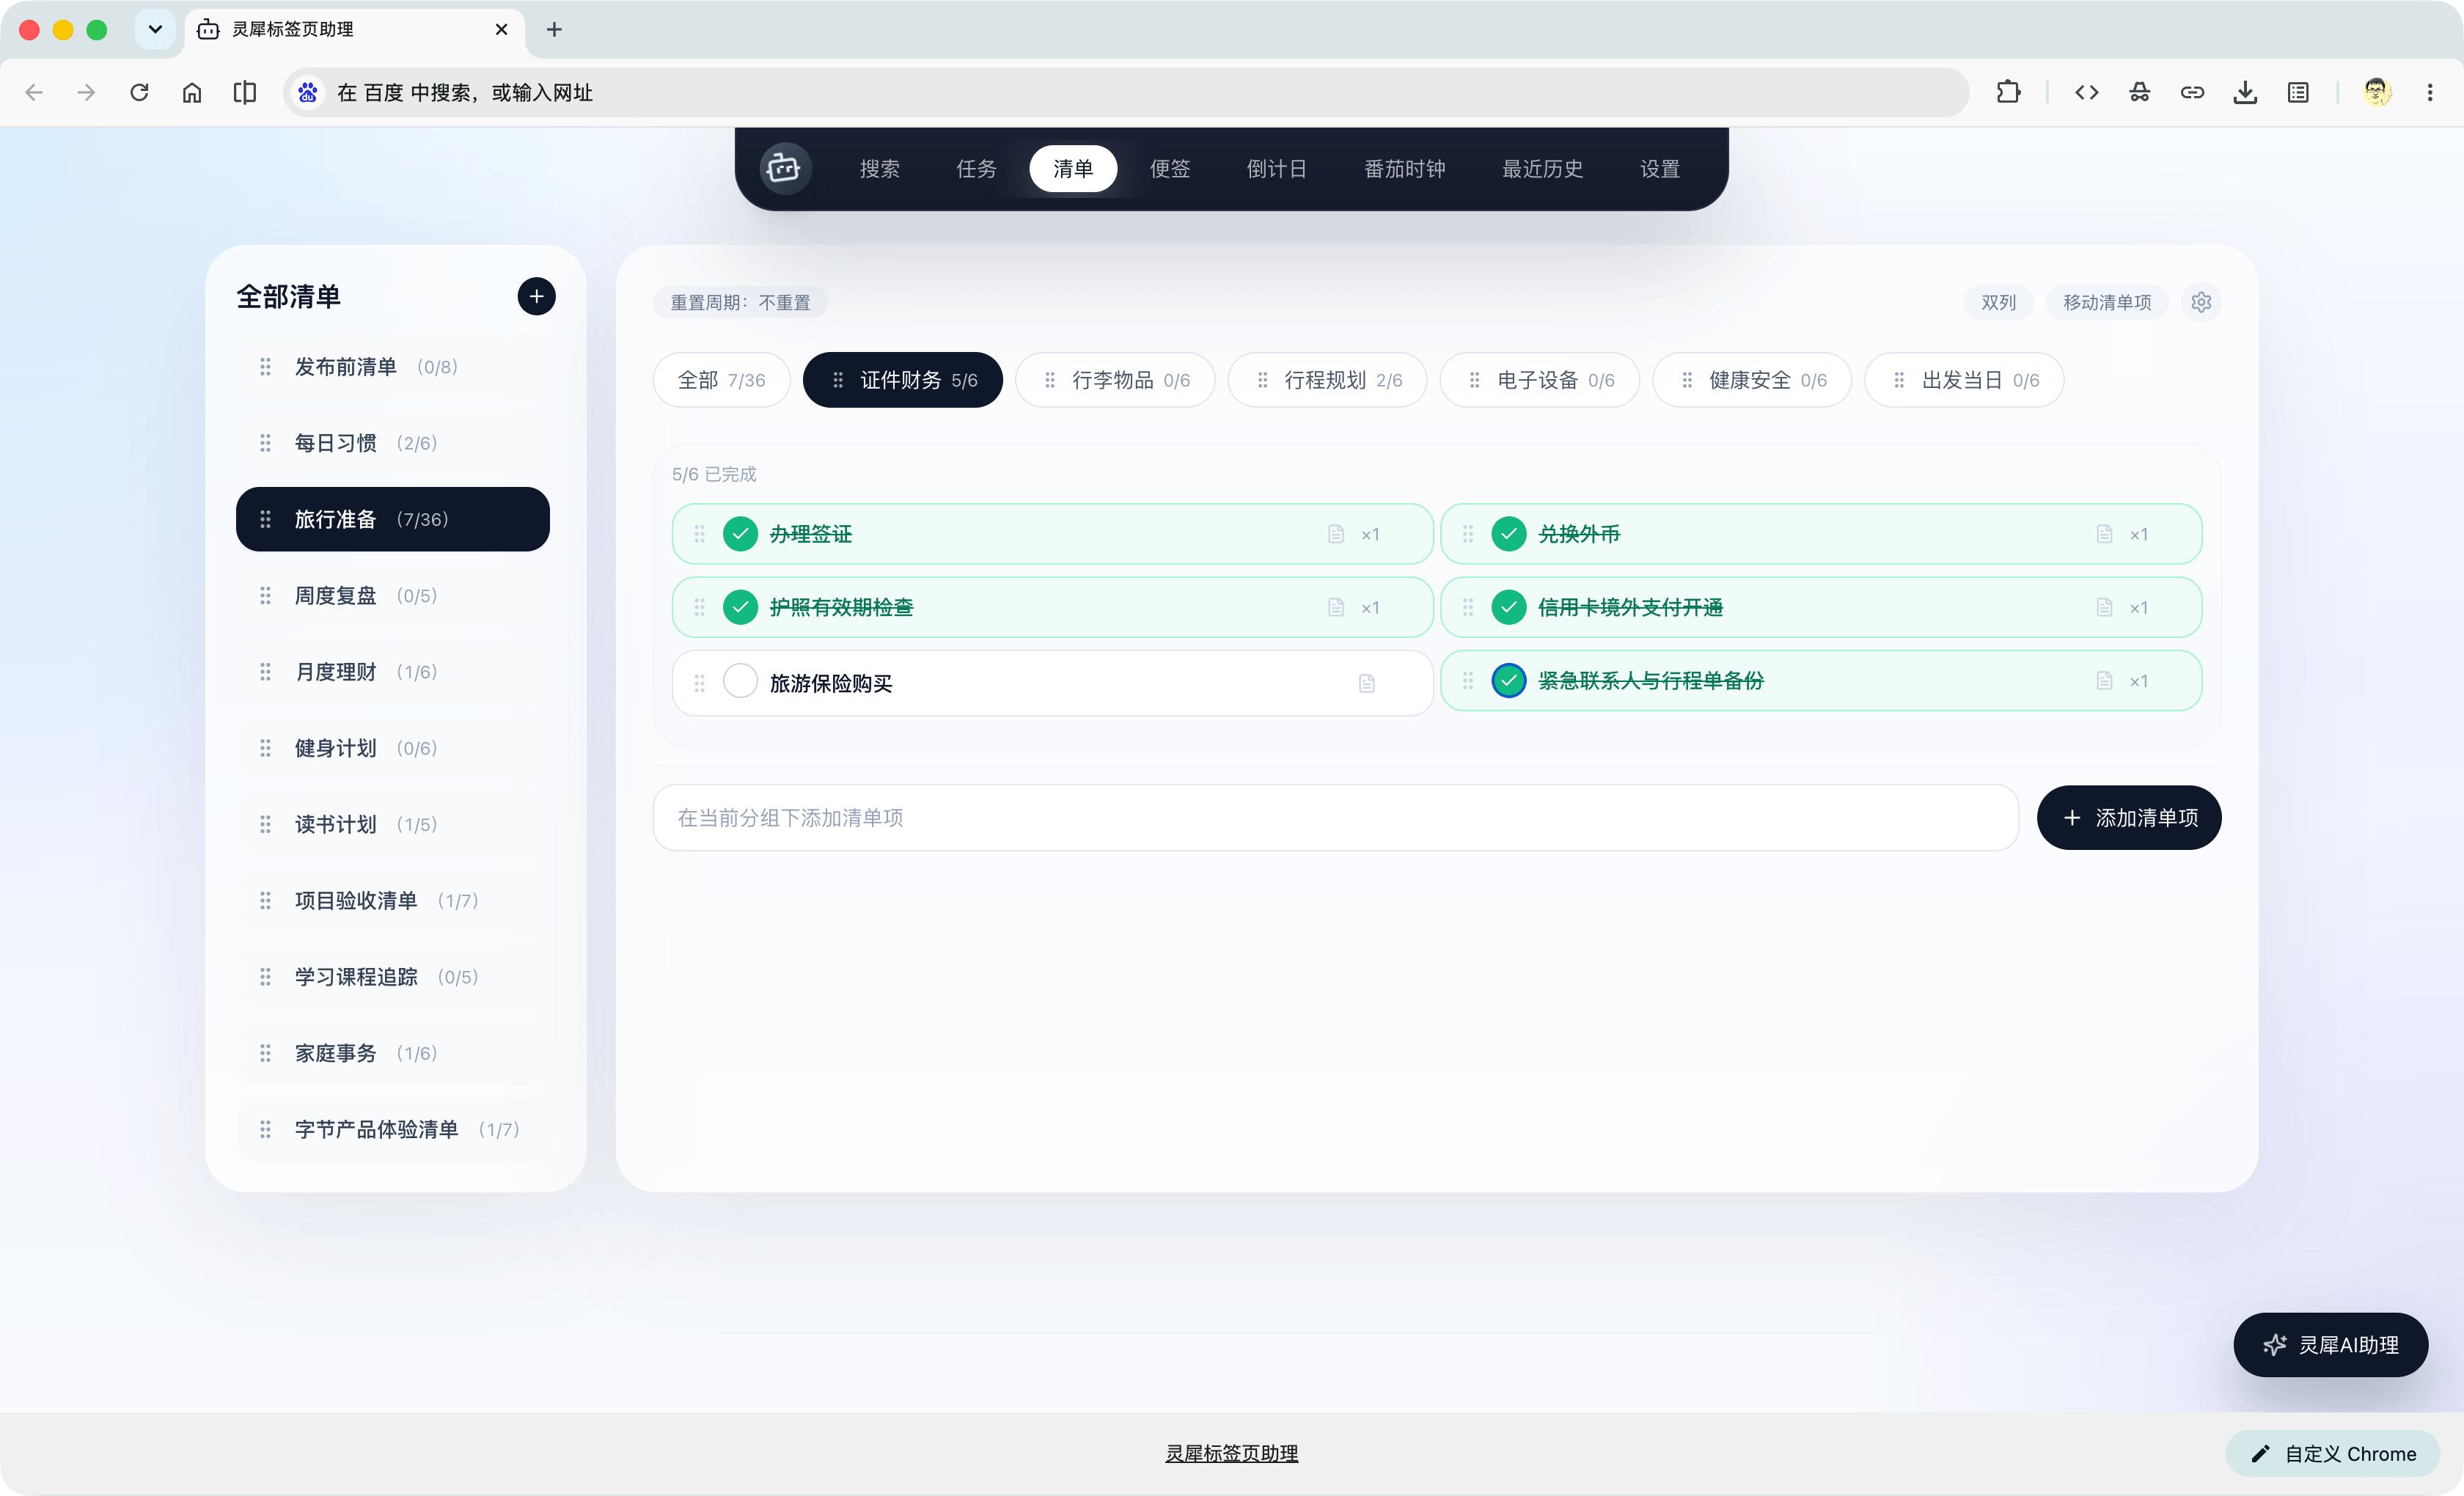Open 灵犀AI助理 assistant
This screenshot has height=1496, width=2464.
(2331, 1345)
